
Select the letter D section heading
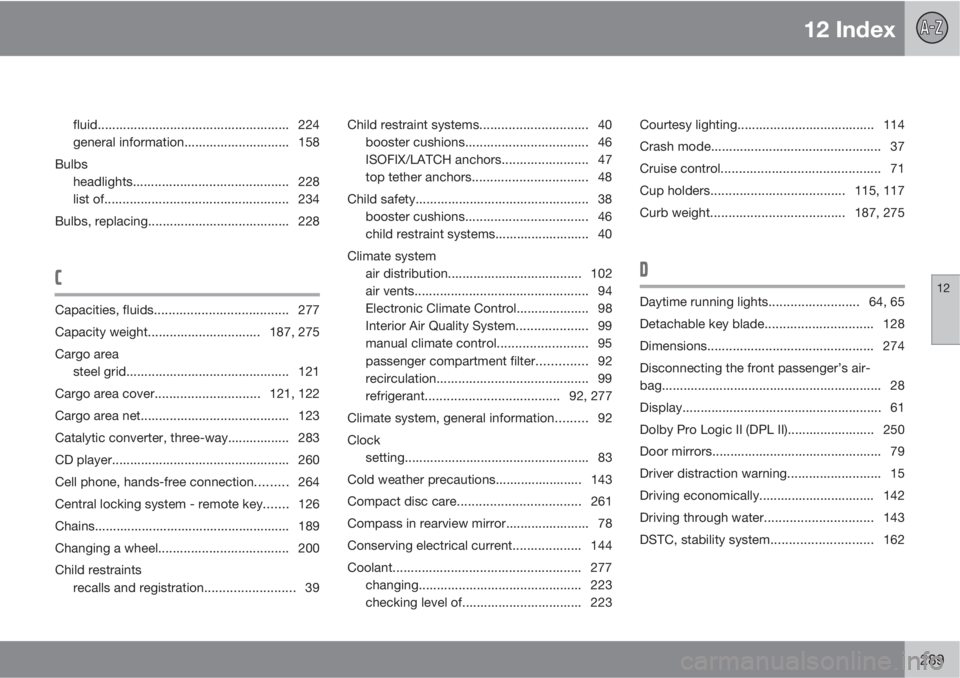tap(644, 269)
